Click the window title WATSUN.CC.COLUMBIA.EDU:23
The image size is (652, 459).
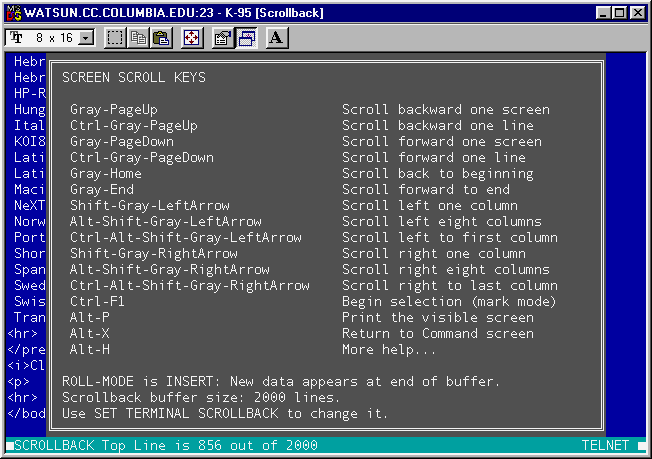point(119,13)
